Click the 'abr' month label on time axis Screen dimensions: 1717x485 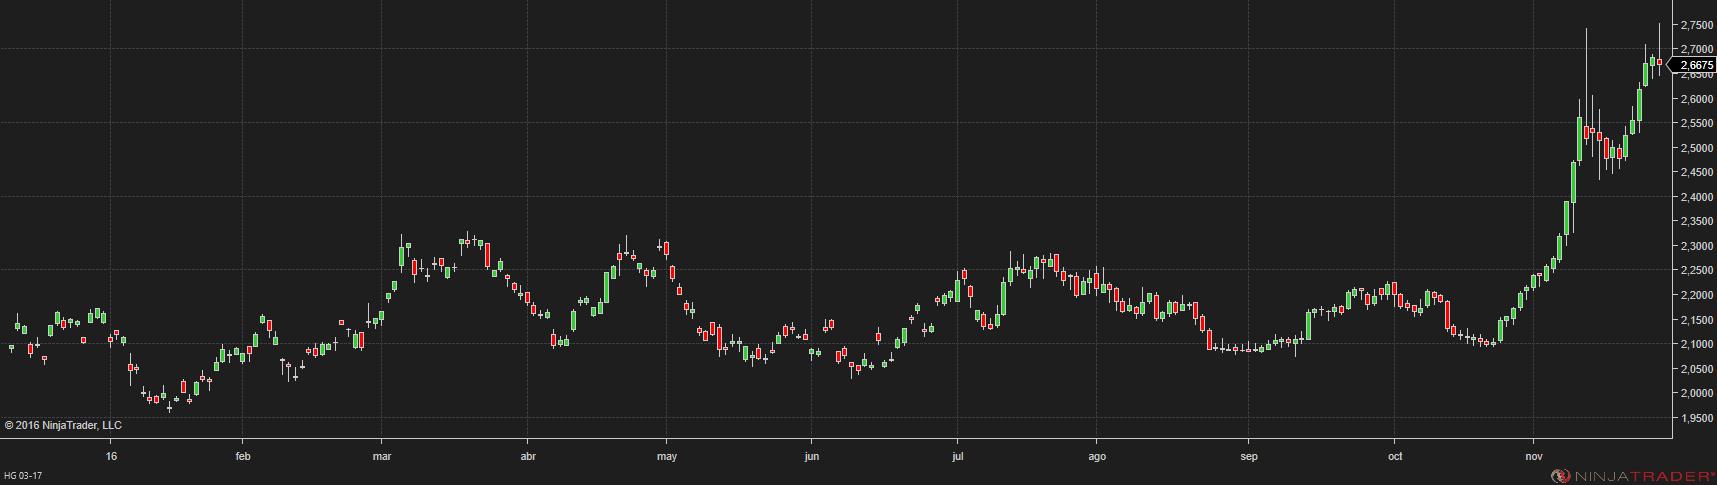(x=529, y=456)
